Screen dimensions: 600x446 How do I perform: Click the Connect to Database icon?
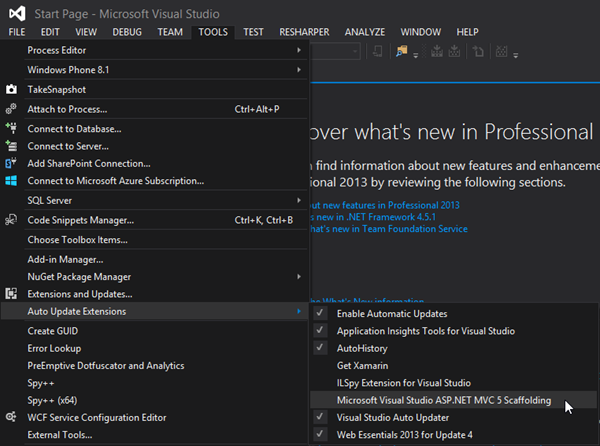click(12, 129)
